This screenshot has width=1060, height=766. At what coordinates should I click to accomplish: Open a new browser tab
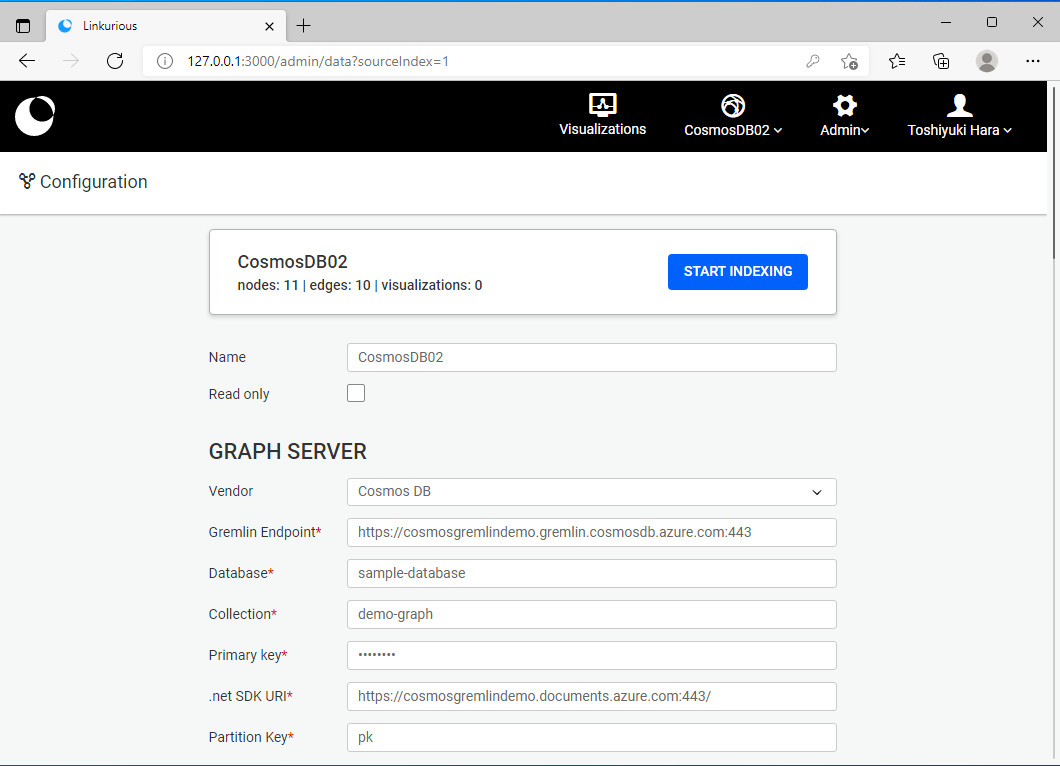pos(304,26)
